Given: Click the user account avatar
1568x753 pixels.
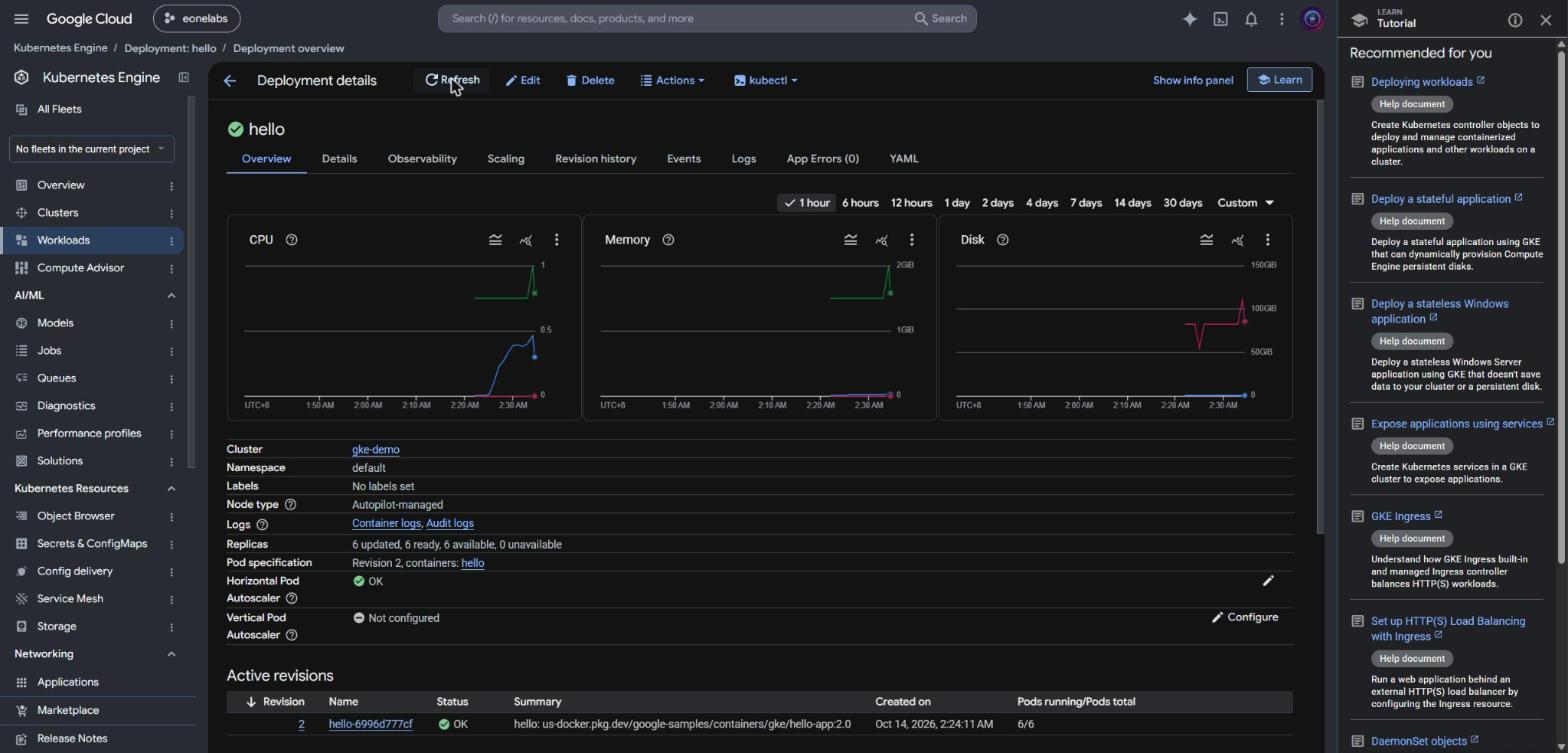Looking at the screenshot, I should click(1312, 19).
